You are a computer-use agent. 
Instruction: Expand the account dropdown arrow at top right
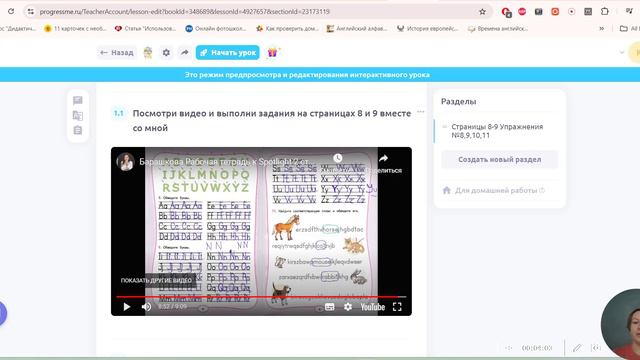(622, 52)
